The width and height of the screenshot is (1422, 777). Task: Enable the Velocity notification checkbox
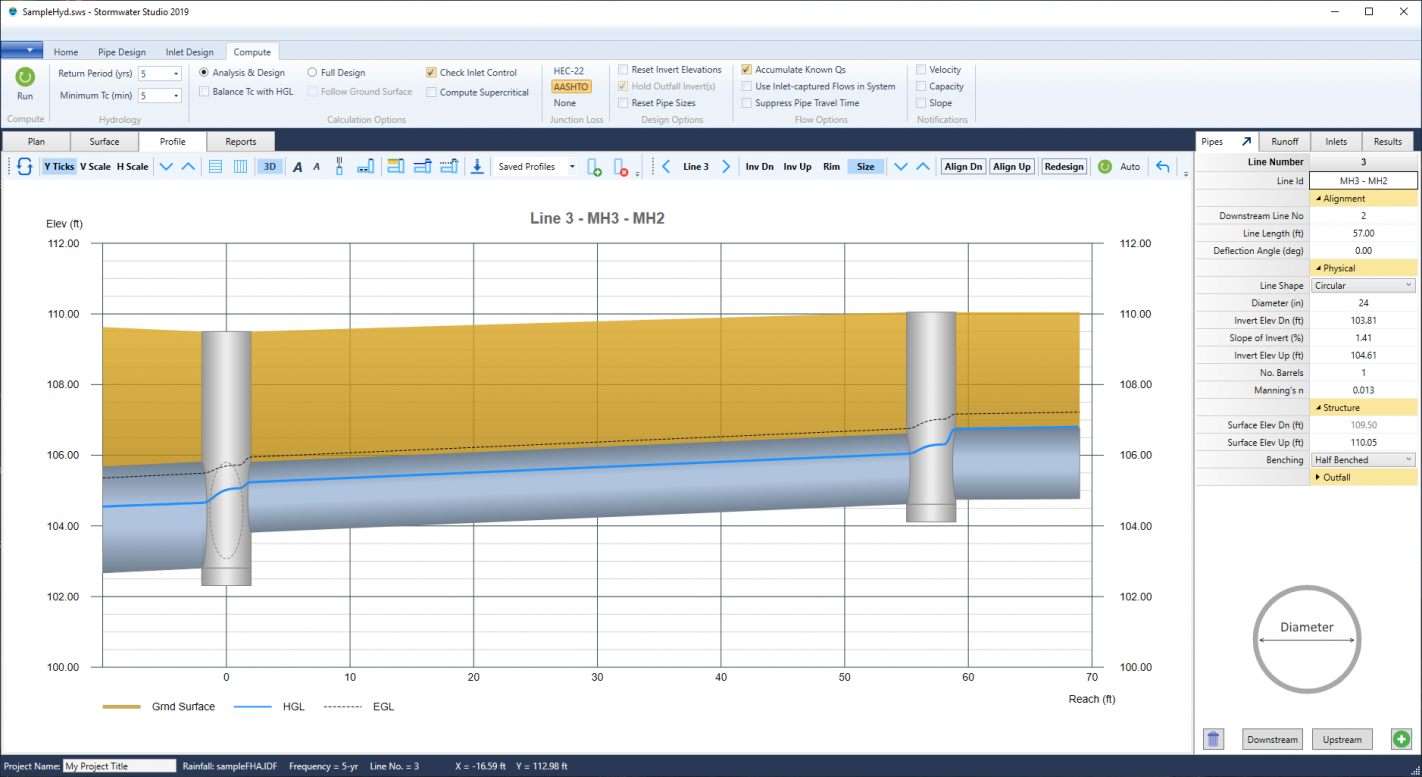(x=923, y=69)
